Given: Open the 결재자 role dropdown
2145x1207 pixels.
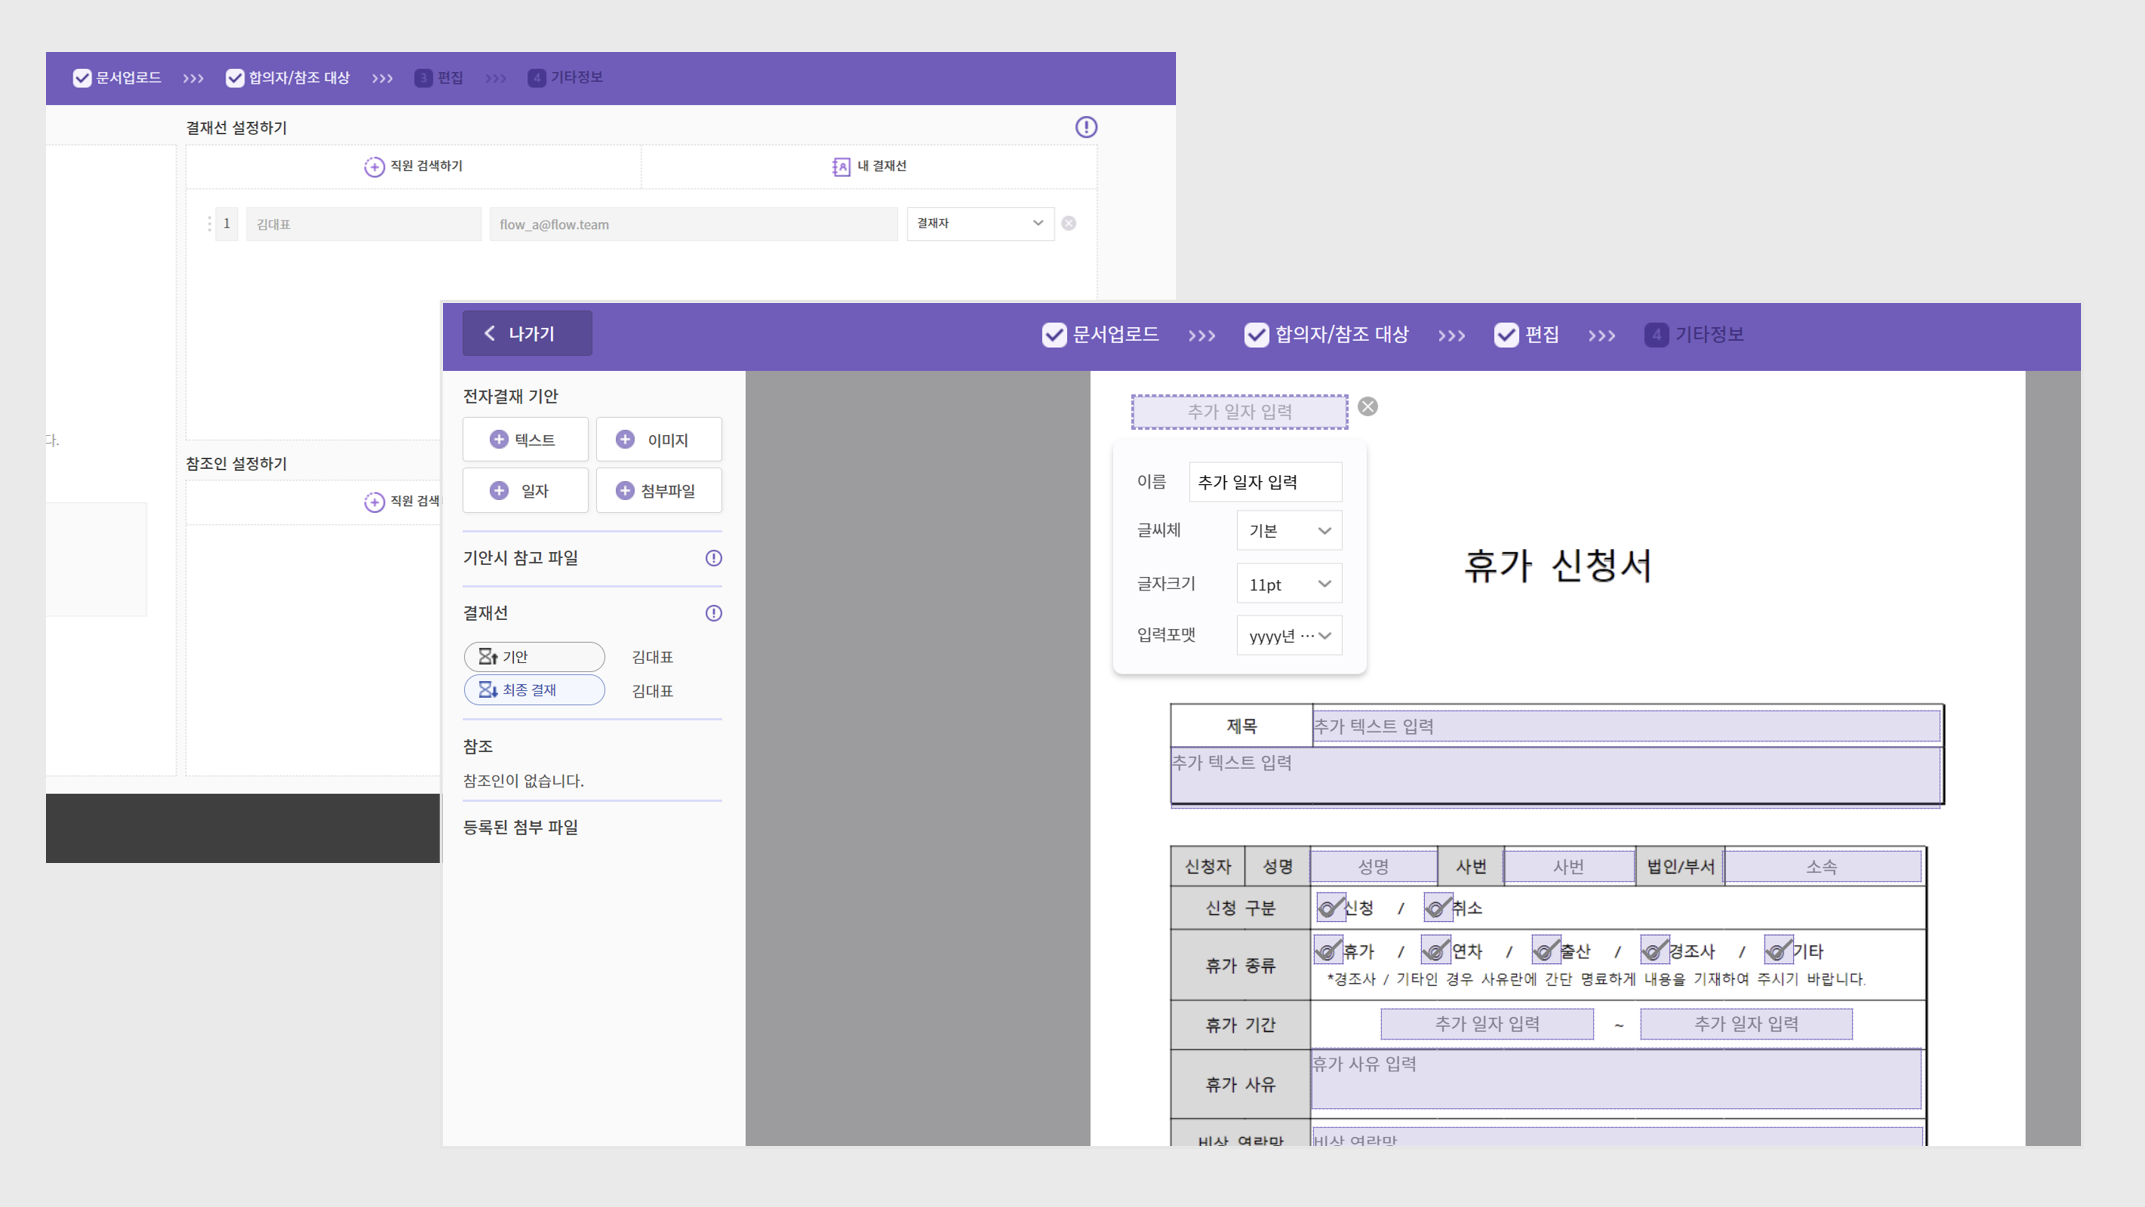Looking at the screenshot, I should (980, 223).
